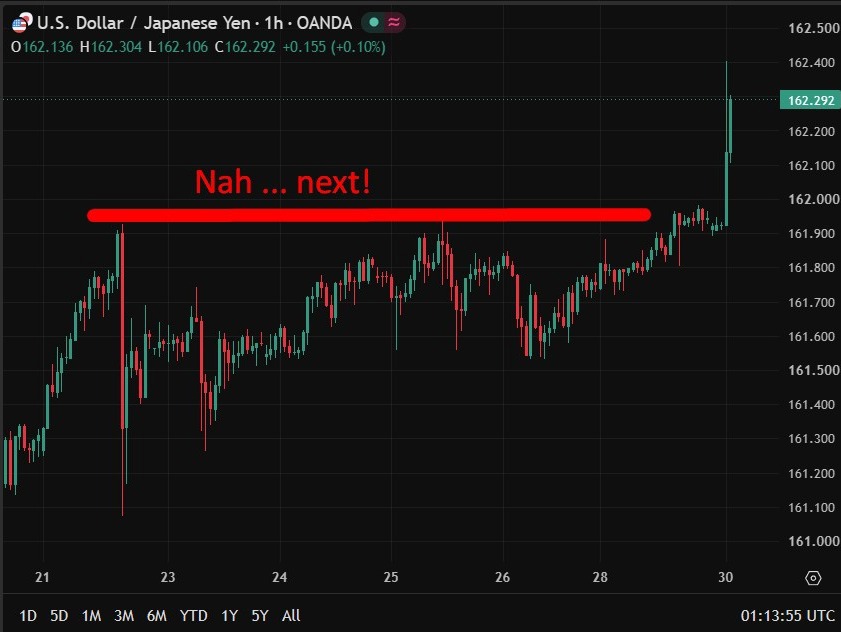Open chart settings gear icon near time axis
Image resolution: width=841 pixels, height=632 pixels.
(813, 578)
